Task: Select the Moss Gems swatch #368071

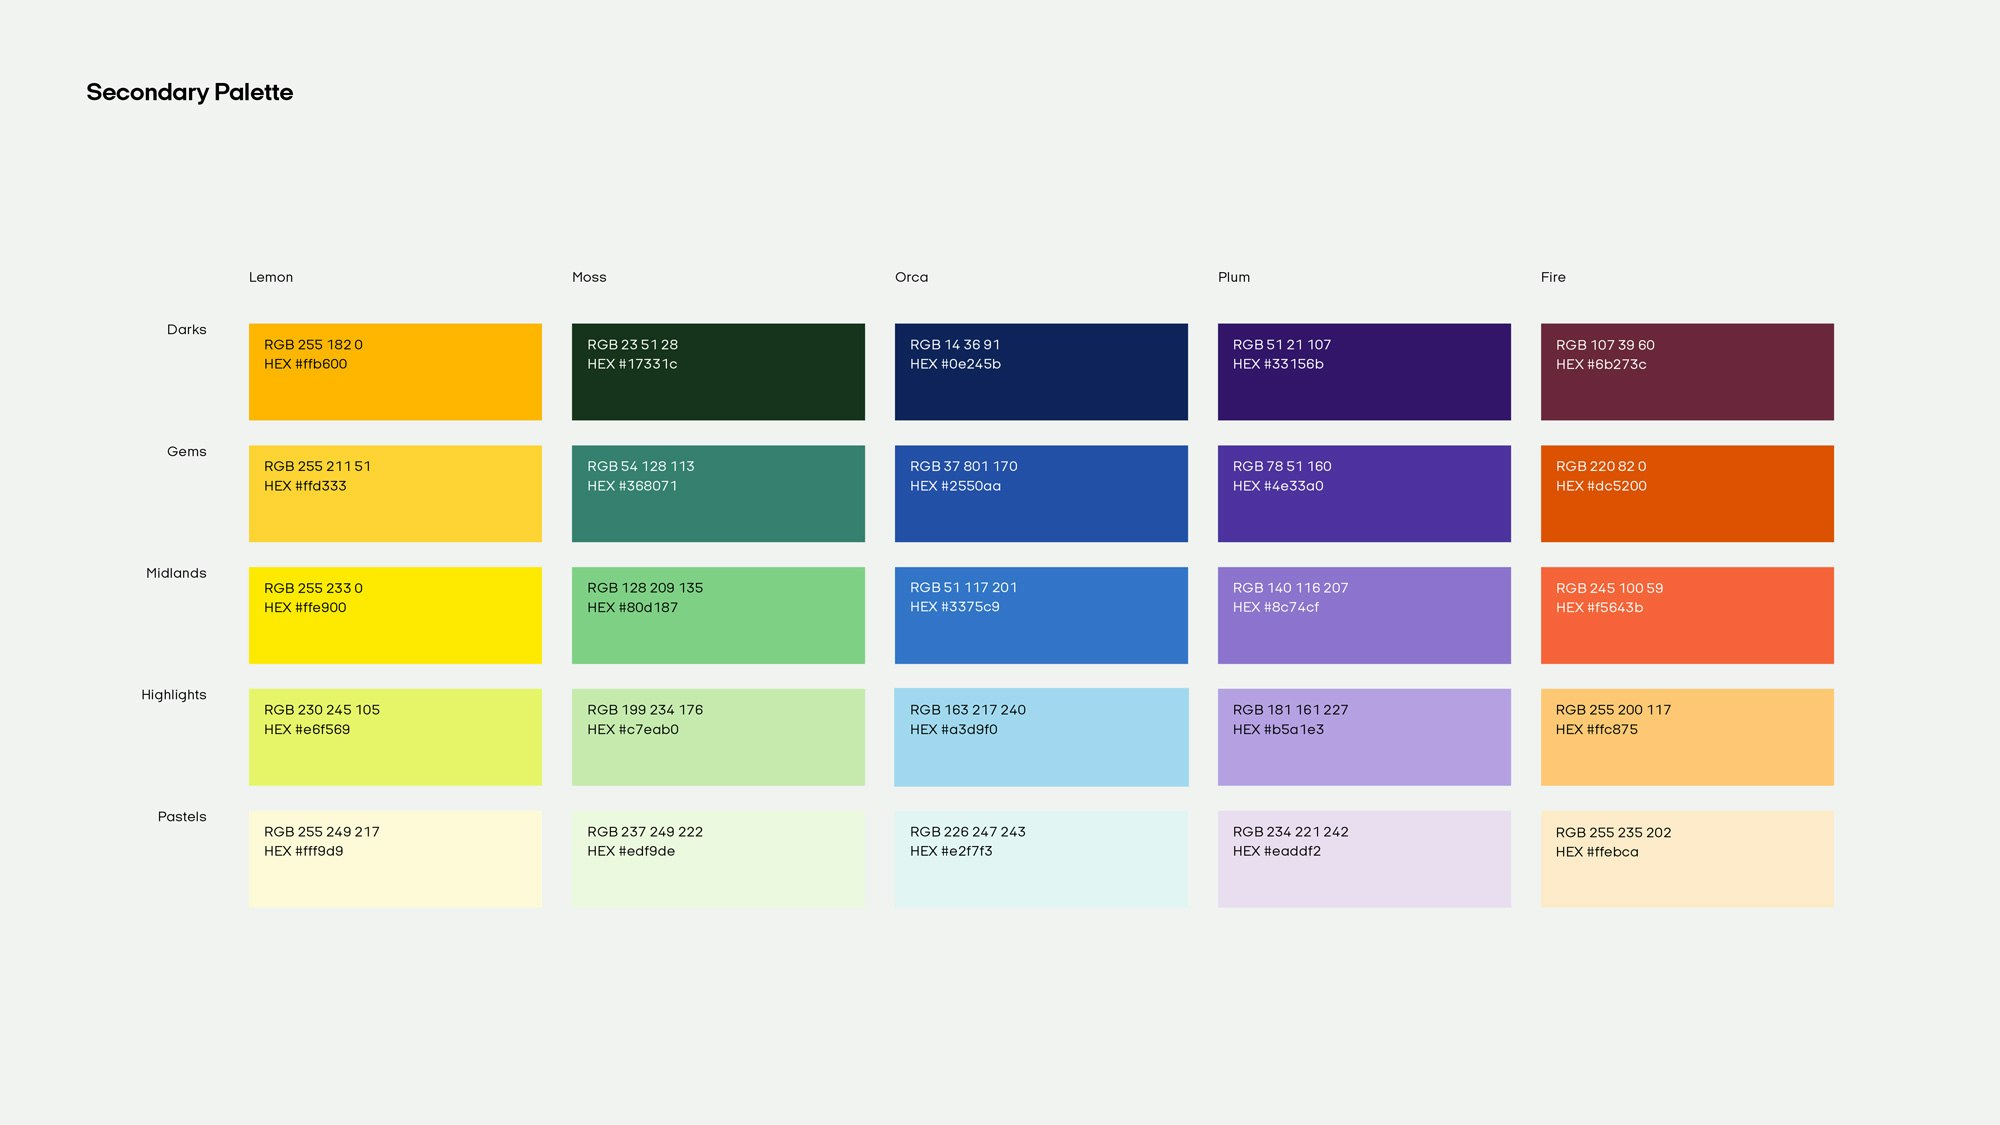Action: 718,493
